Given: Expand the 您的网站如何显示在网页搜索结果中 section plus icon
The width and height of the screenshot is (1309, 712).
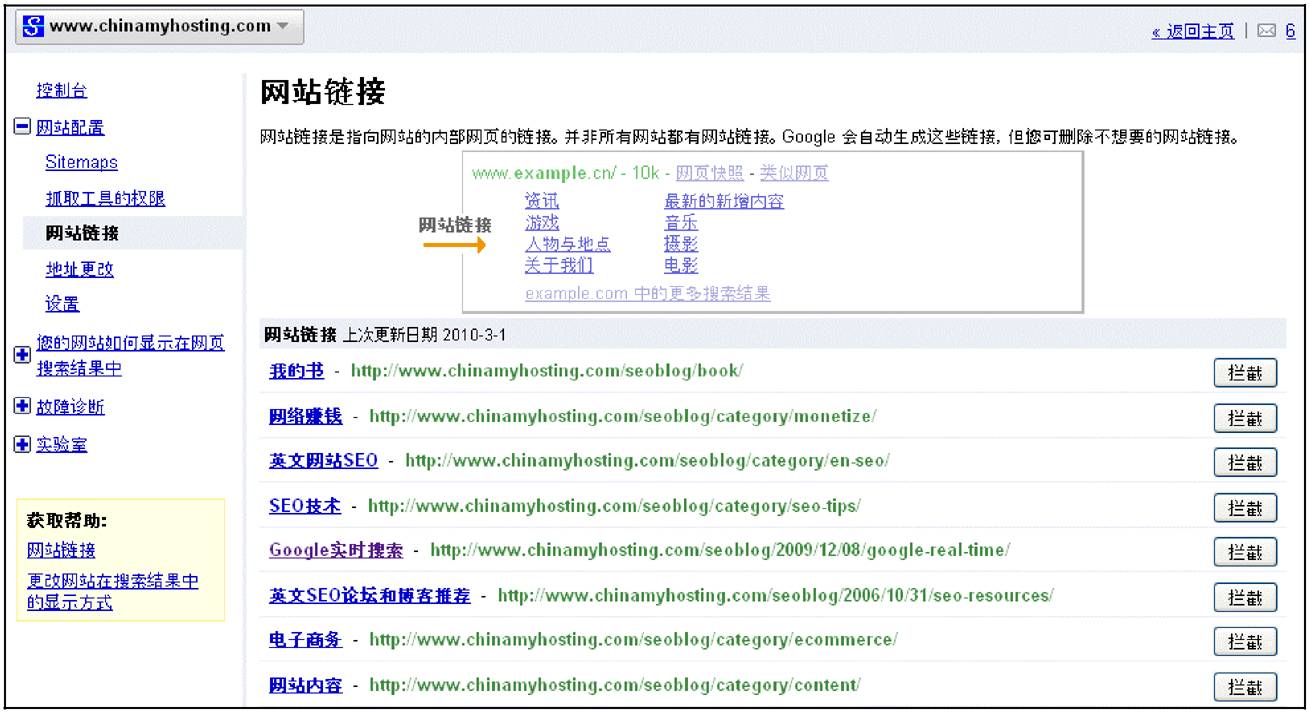Looking at the screenshot, I should tap(24, 356).
